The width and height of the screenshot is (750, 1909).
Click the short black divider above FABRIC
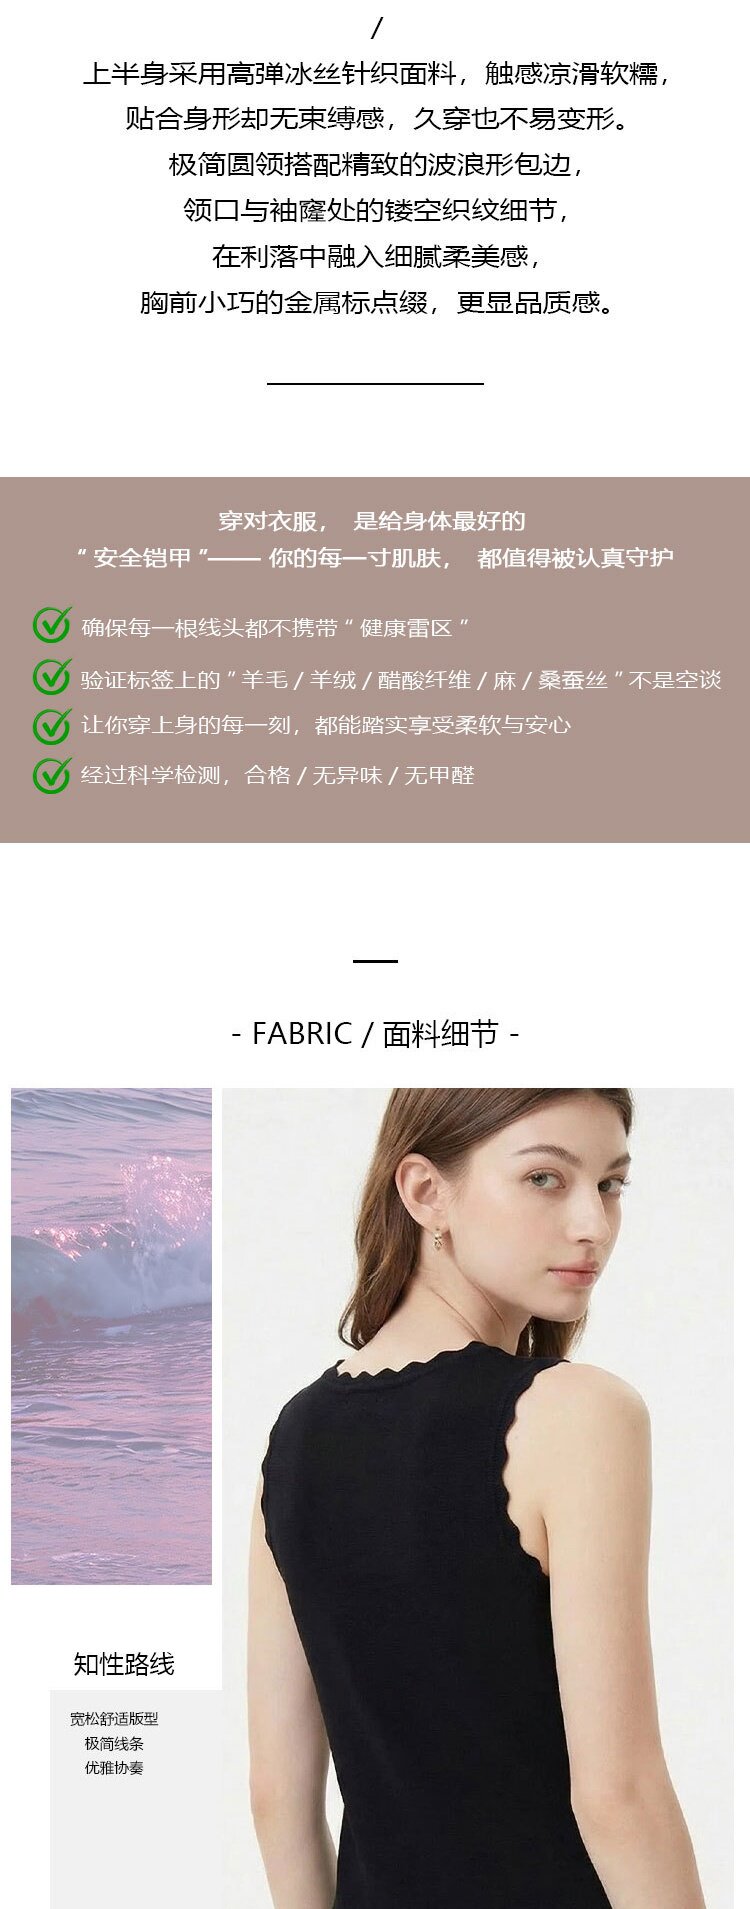[x=375, y=961]
